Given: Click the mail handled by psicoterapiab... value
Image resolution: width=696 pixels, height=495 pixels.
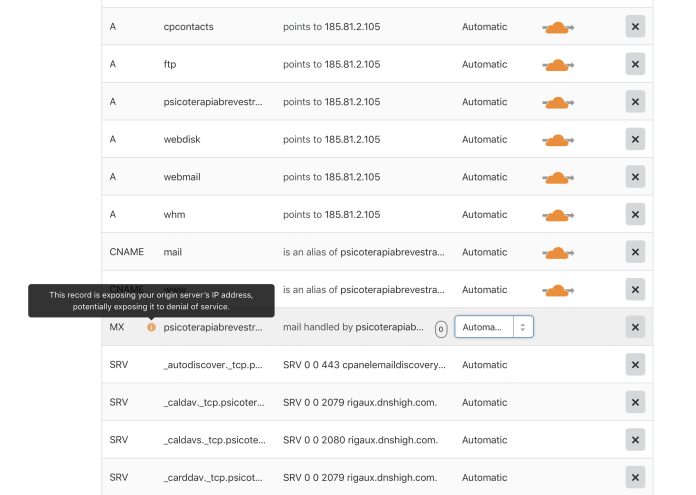Looking at the screenshot, I should pos(353,327).
